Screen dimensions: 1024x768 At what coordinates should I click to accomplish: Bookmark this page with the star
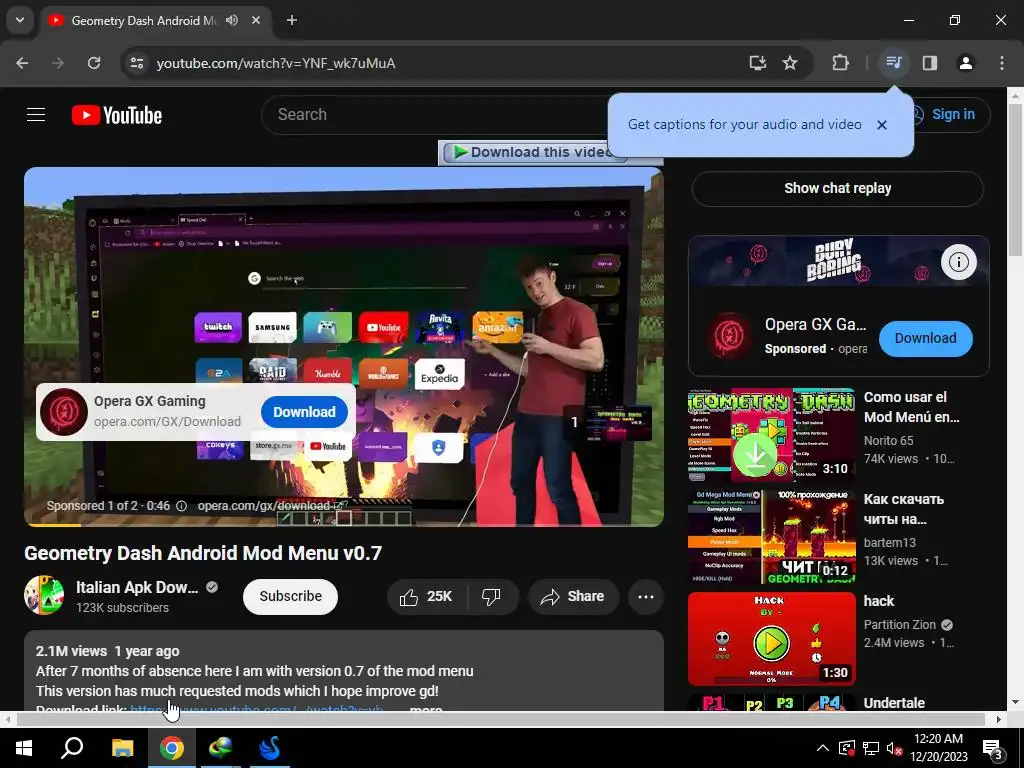pyautogui.click(x=790, y=63)
